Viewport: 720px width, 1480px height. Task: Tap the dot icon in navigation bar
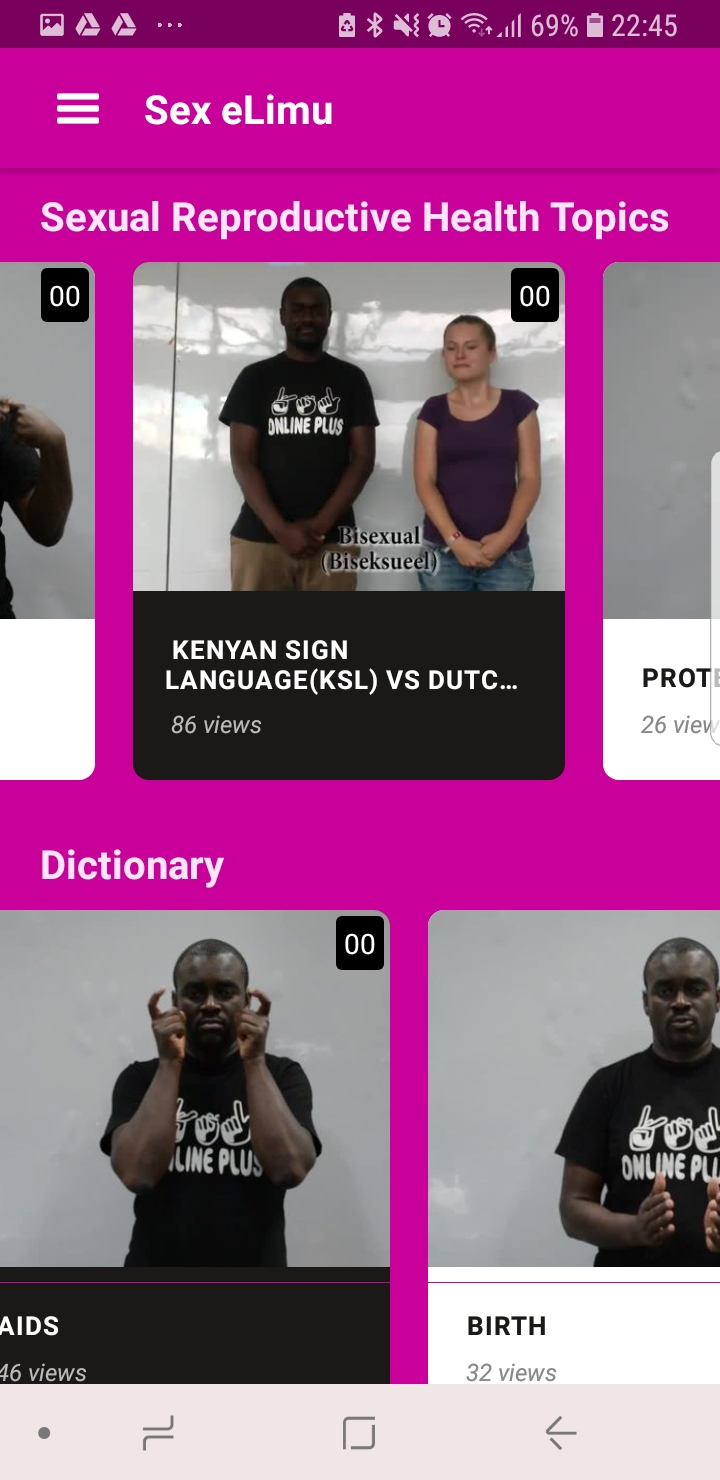pos(44,1433)
